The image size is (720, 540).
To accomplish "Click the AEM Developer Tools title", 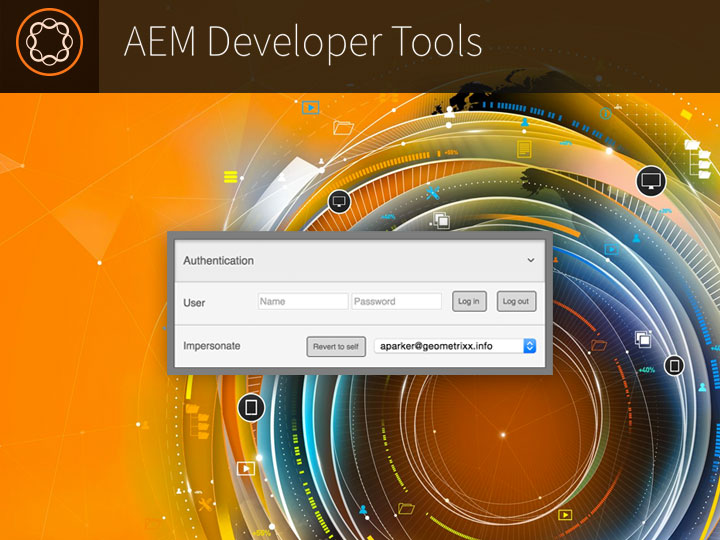I will coord(303,42).
